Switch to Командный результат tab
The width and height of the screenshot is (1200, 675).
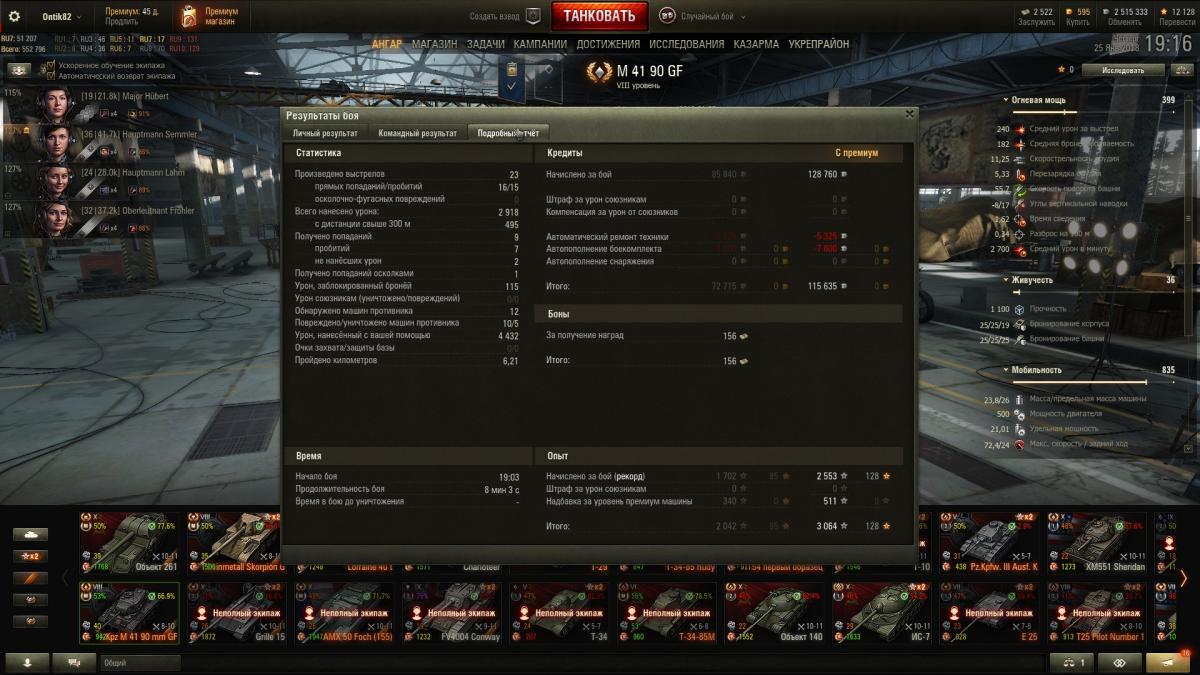417,133
